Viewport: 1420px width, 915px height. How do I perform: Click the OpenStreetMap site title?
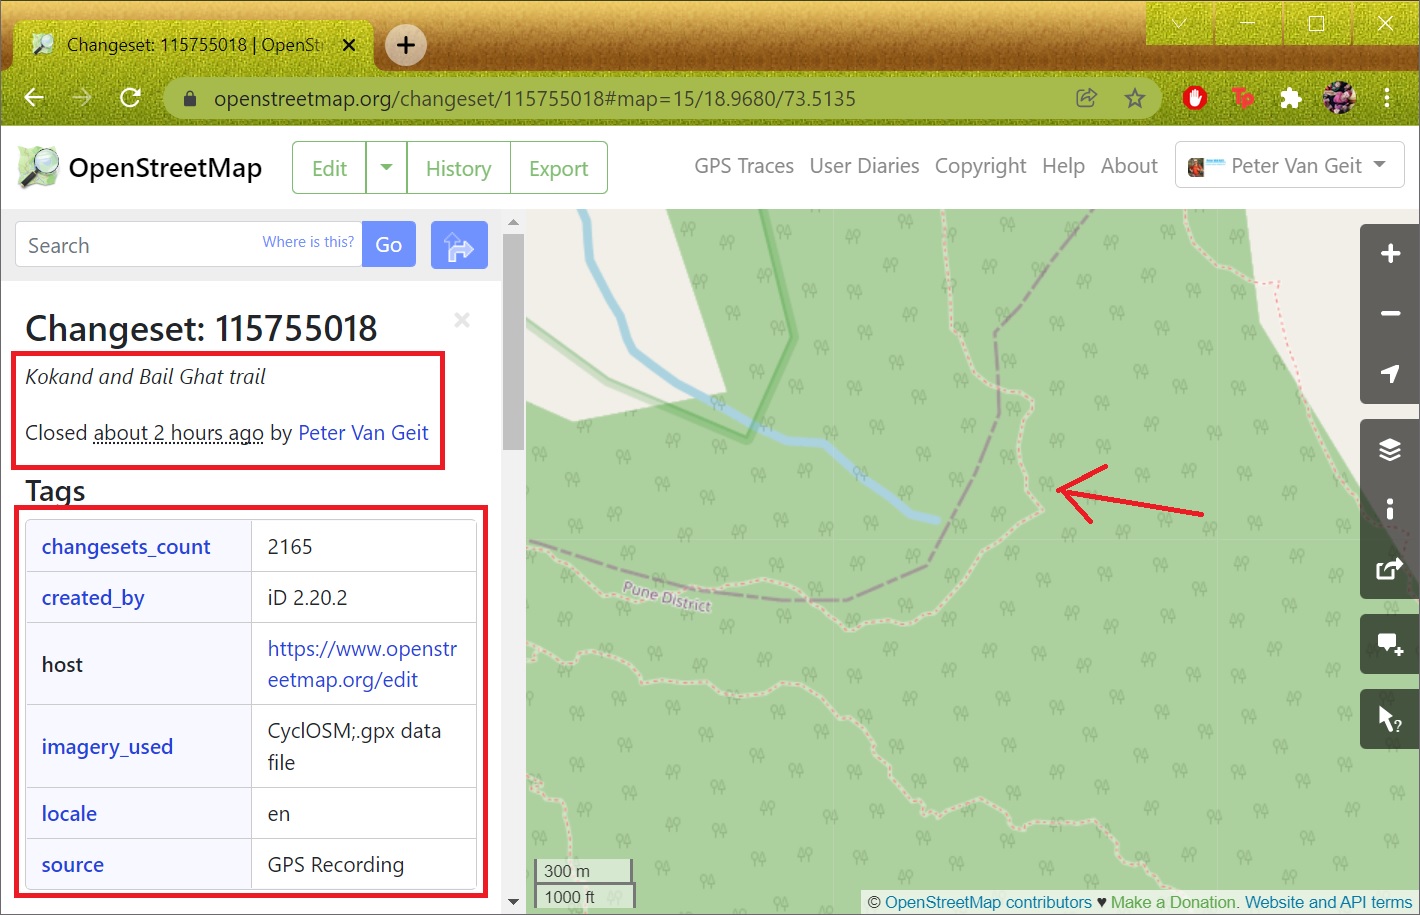pos(165,168)
